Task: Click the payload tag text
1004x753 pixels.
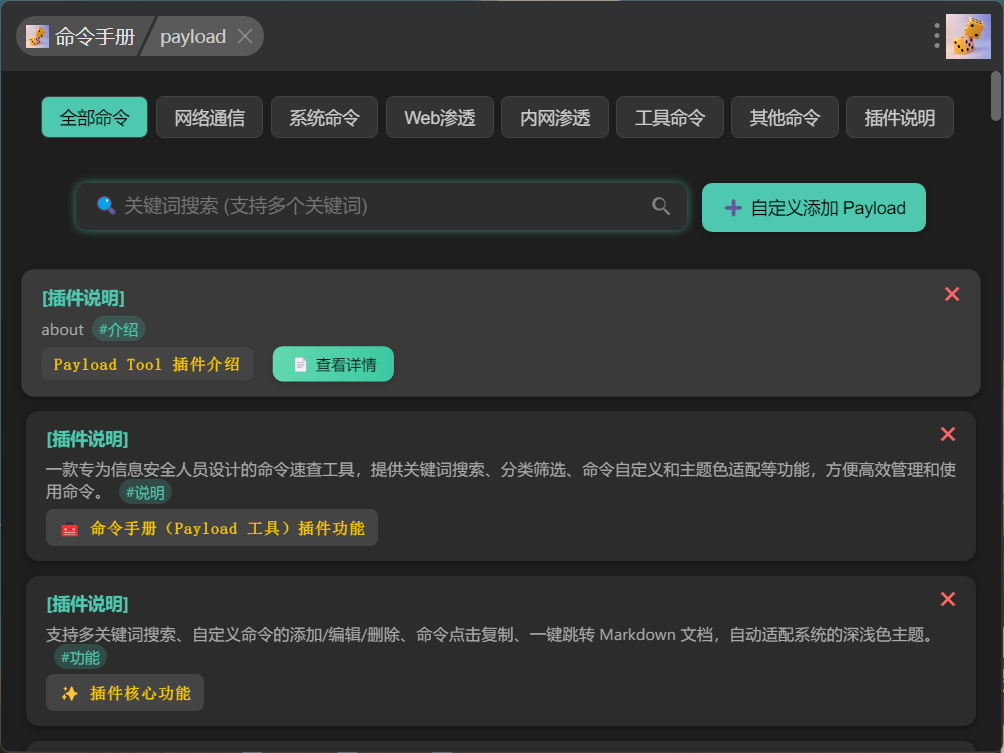Action: pyautogui.click(x=193, y=36)
